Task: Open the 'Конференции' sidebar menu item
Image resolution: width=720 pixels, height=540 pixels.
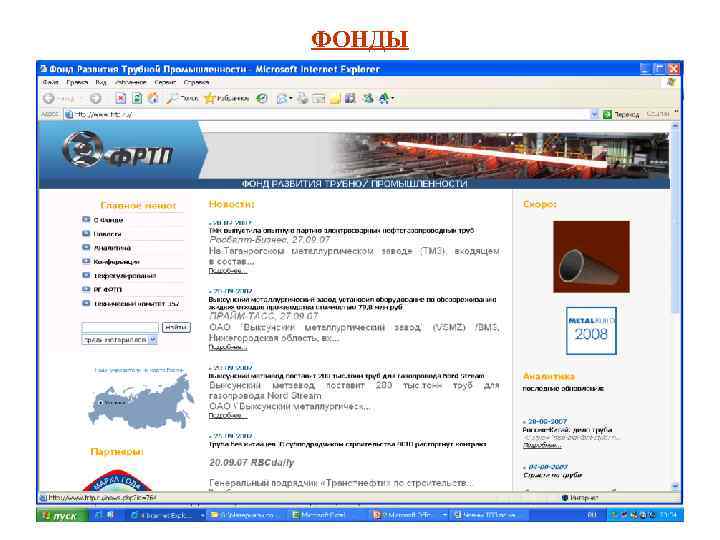Action: click(x=116, y=262)
